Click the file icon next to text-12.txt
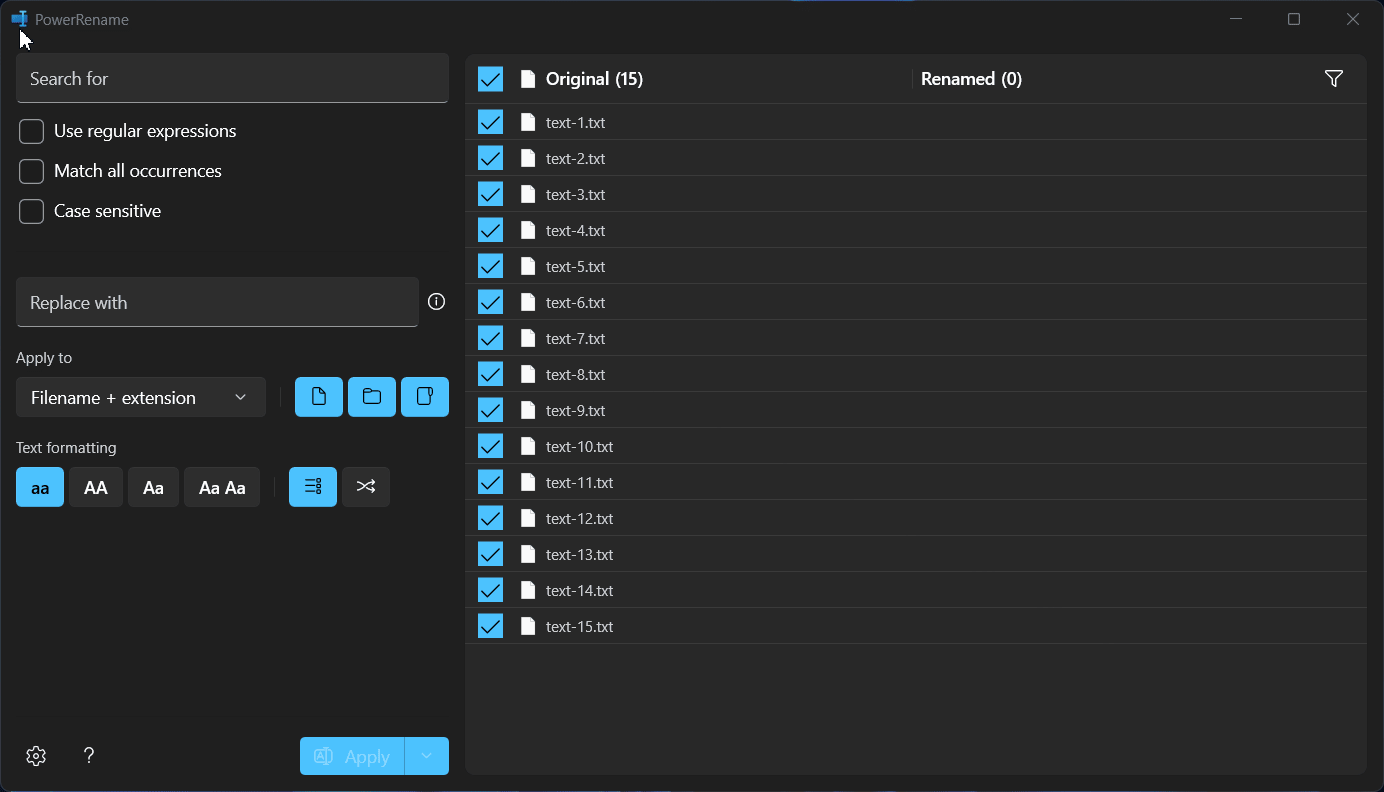Screen dimensions: 1384x792 pyautogui.click(x=528, y=518)
